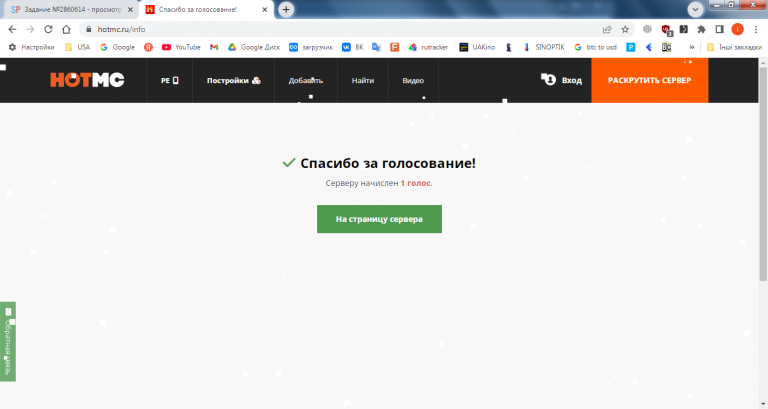
Task: Click the page vertical scrollbar thumb
Action: pos(763,174)
